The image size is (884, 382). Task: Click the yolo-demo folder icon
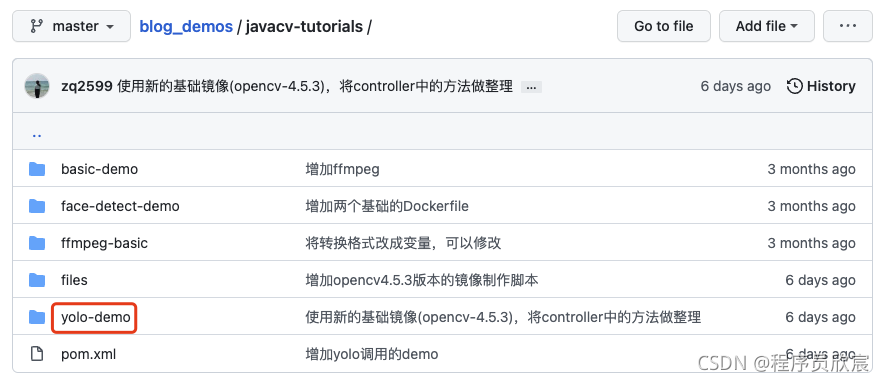pos(37,317)
